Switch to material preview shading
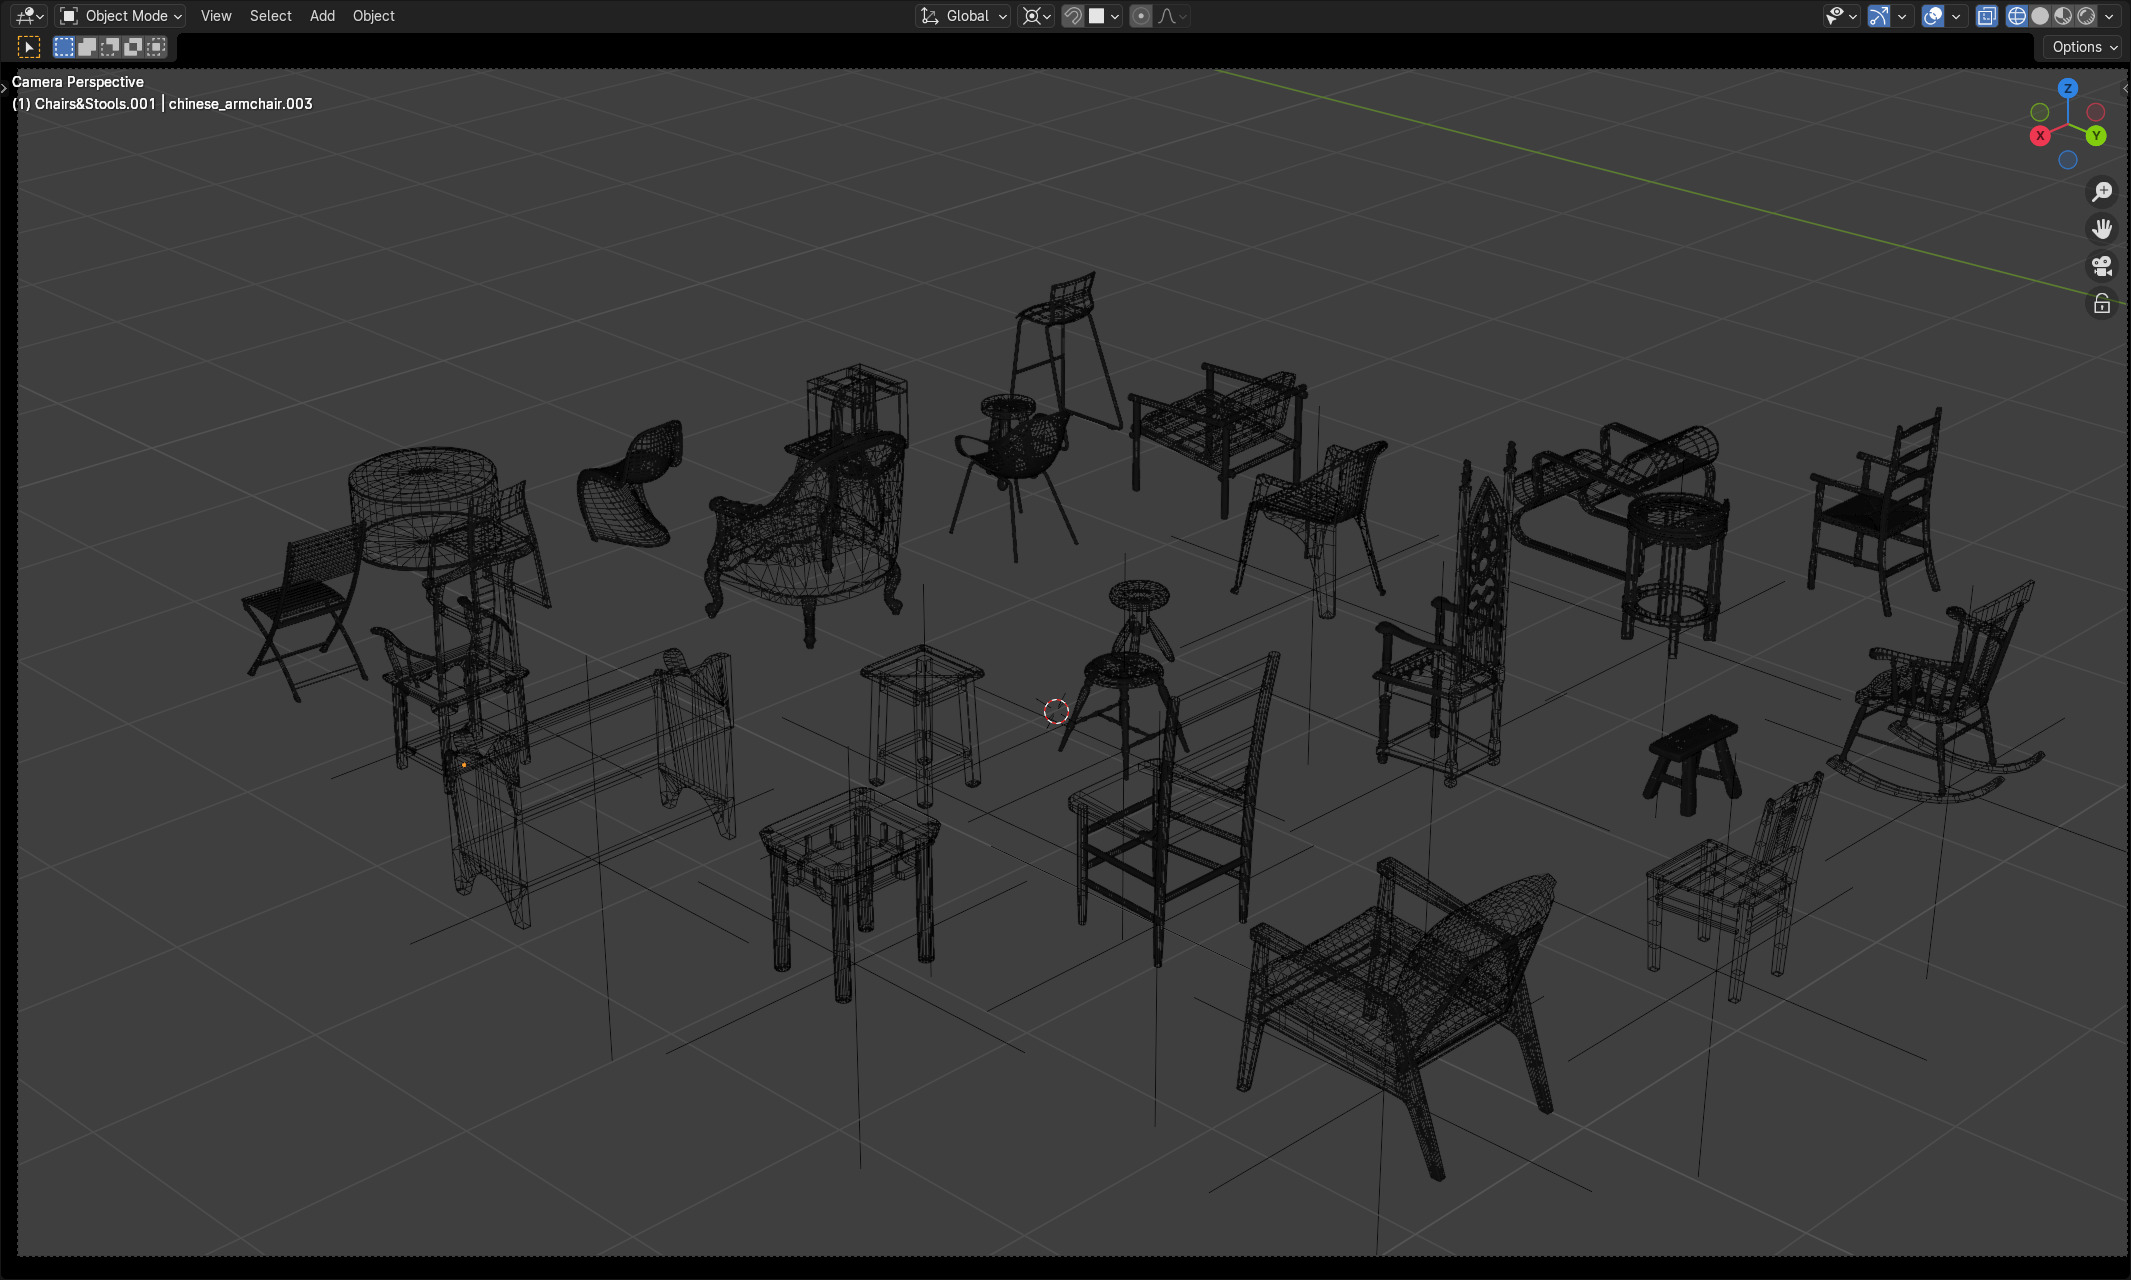 tap(2063, 16)
